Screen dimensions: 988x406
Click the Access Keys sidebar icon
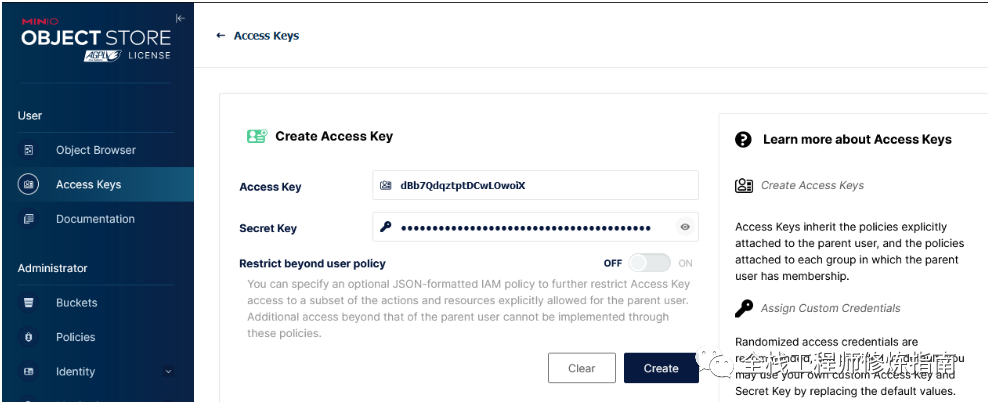click(x=28, y=185)
